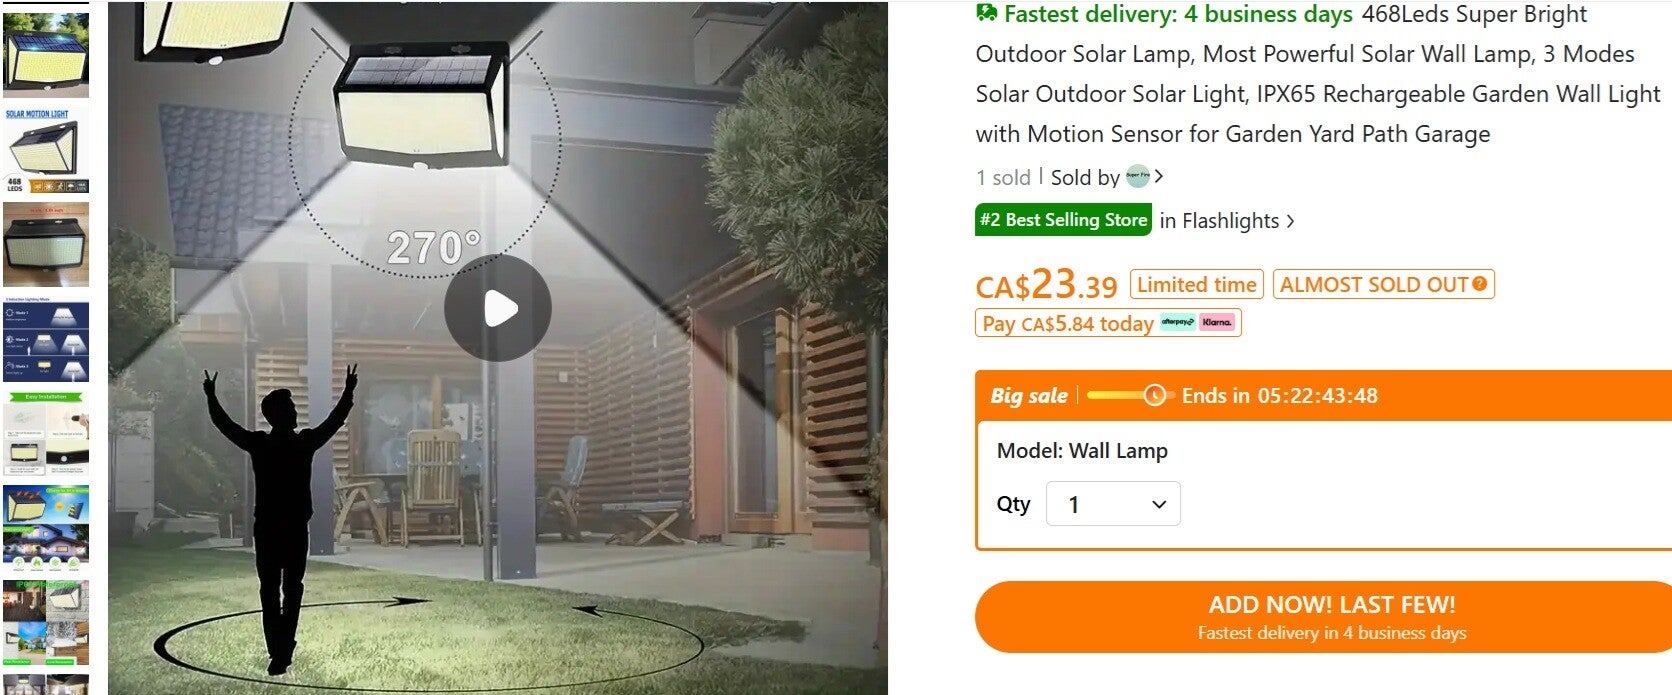The image size is (1672, 695).
Task: Click the ALMOST SOLD OUT info icon
Action: tap(1479, 284)
